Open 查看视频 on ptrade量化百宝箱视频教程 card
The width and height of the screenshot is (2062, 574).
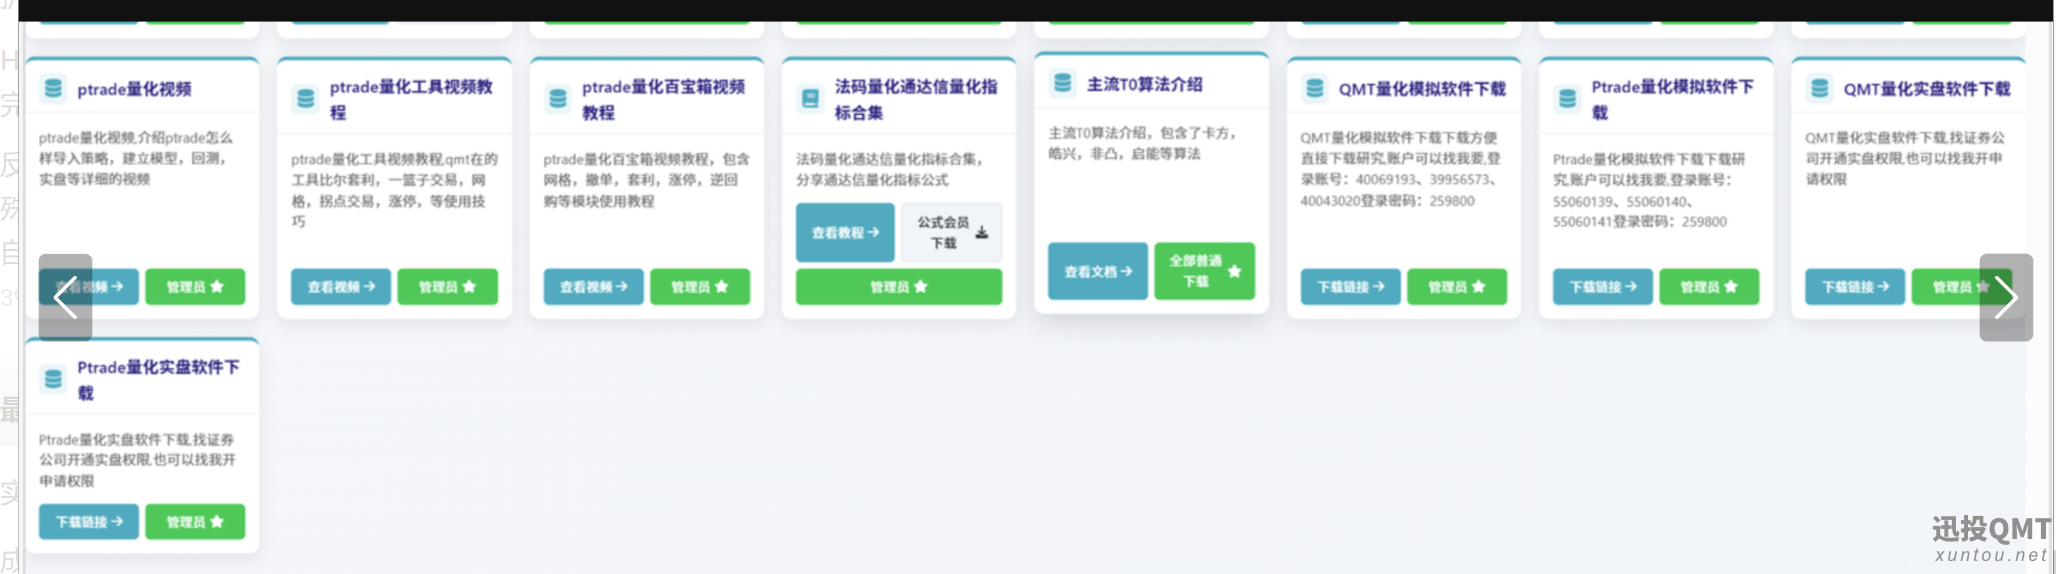coord(593,287)
